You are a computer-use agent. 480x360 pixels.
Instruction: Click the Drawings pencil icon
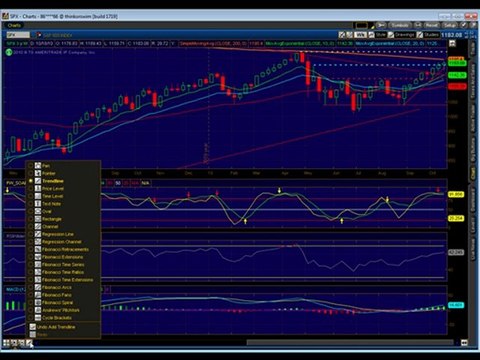coord(391,35)
